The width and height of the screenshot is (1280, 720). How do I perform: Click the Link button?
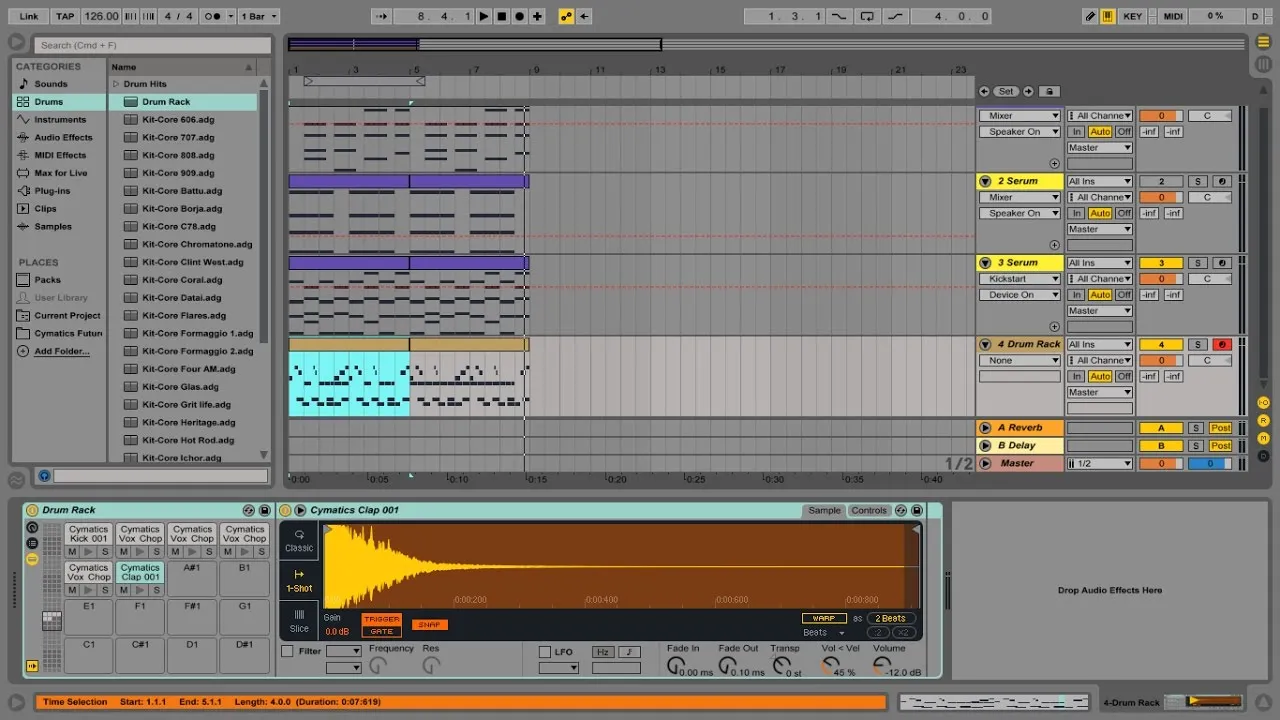coord(29,16)
